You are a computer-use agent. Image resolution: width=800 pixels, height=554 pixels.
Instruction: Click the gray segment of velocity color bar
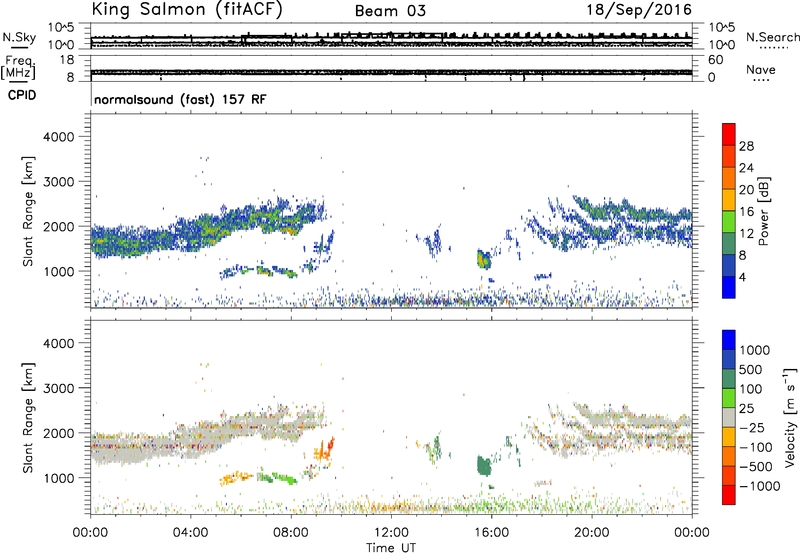[x=729, y=417]
